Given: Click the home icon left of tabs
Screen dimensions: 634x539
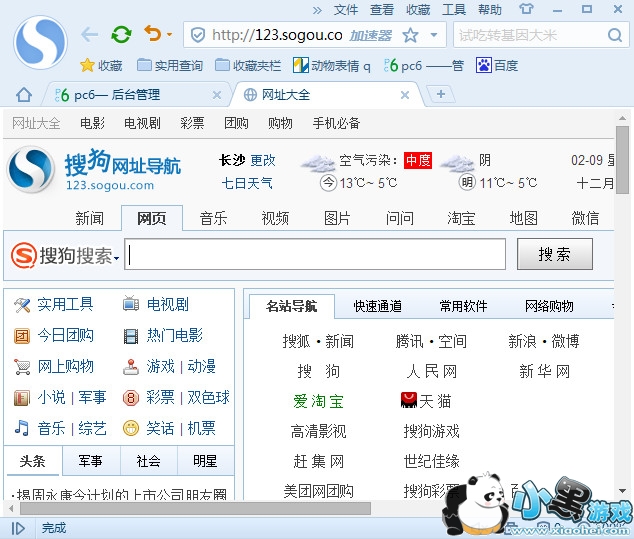Looking at the screenshot, I should click(24, 95).
